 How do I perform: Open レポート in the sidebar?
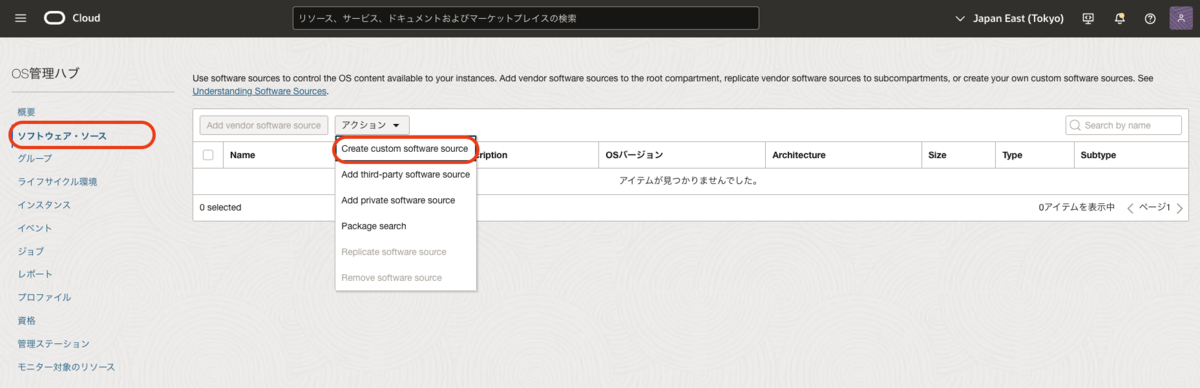pyautogui.click(x=35, y=274)
